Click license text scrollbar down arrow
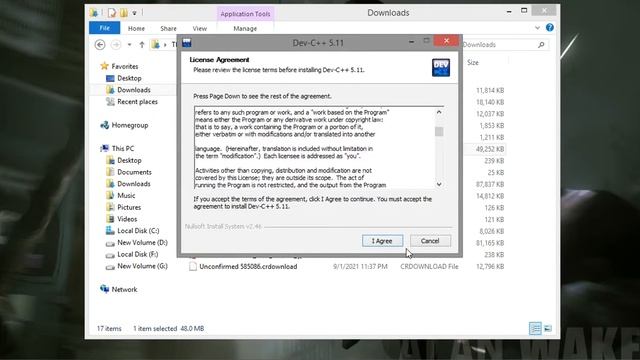 tap(439, 184)
